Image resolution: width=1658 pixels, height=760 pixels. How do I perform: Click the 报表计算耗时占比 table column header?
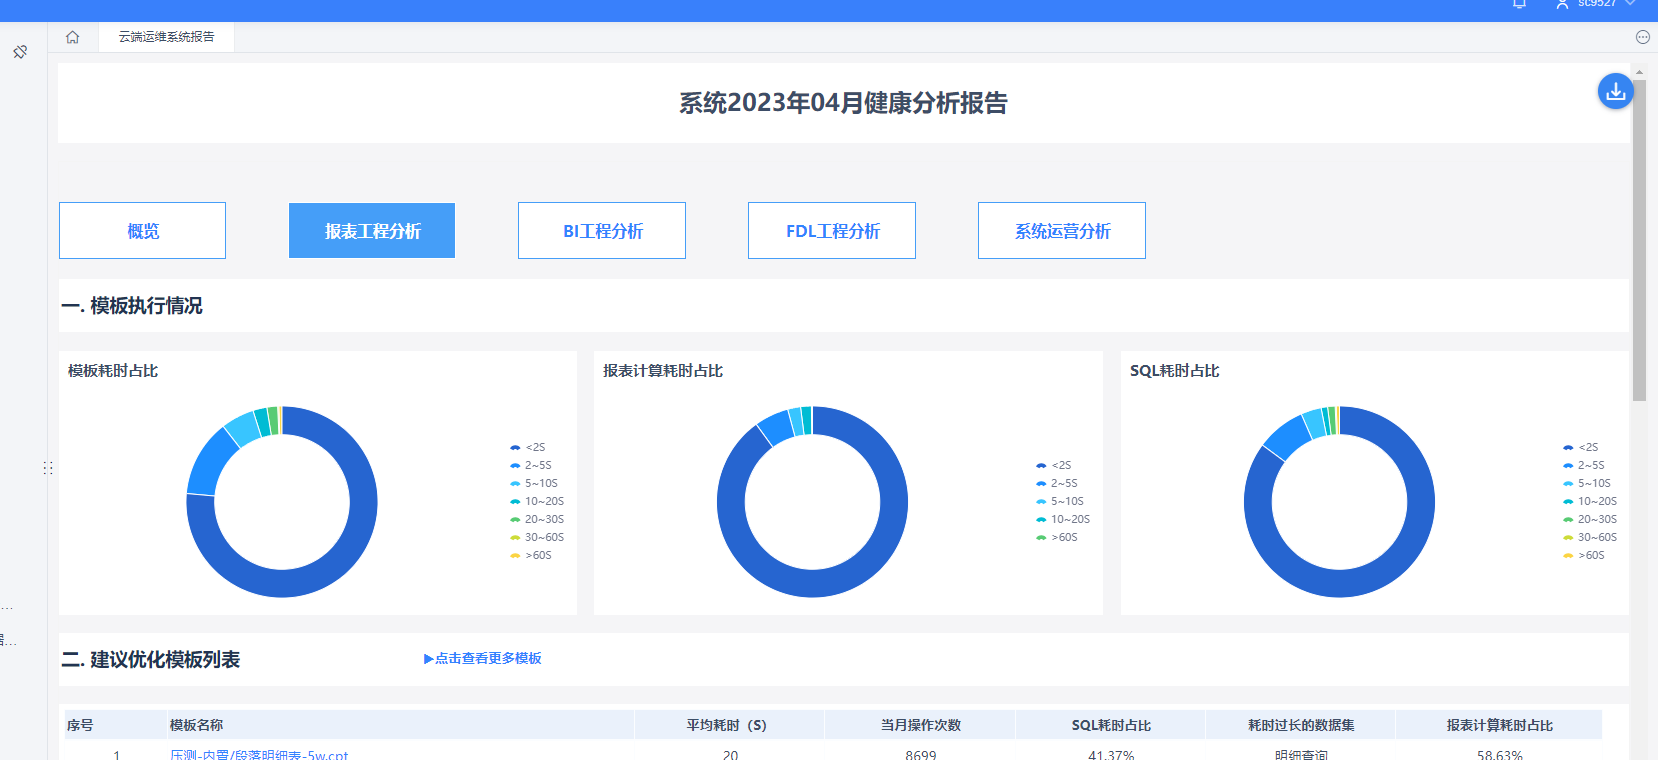pos(1499,725)
